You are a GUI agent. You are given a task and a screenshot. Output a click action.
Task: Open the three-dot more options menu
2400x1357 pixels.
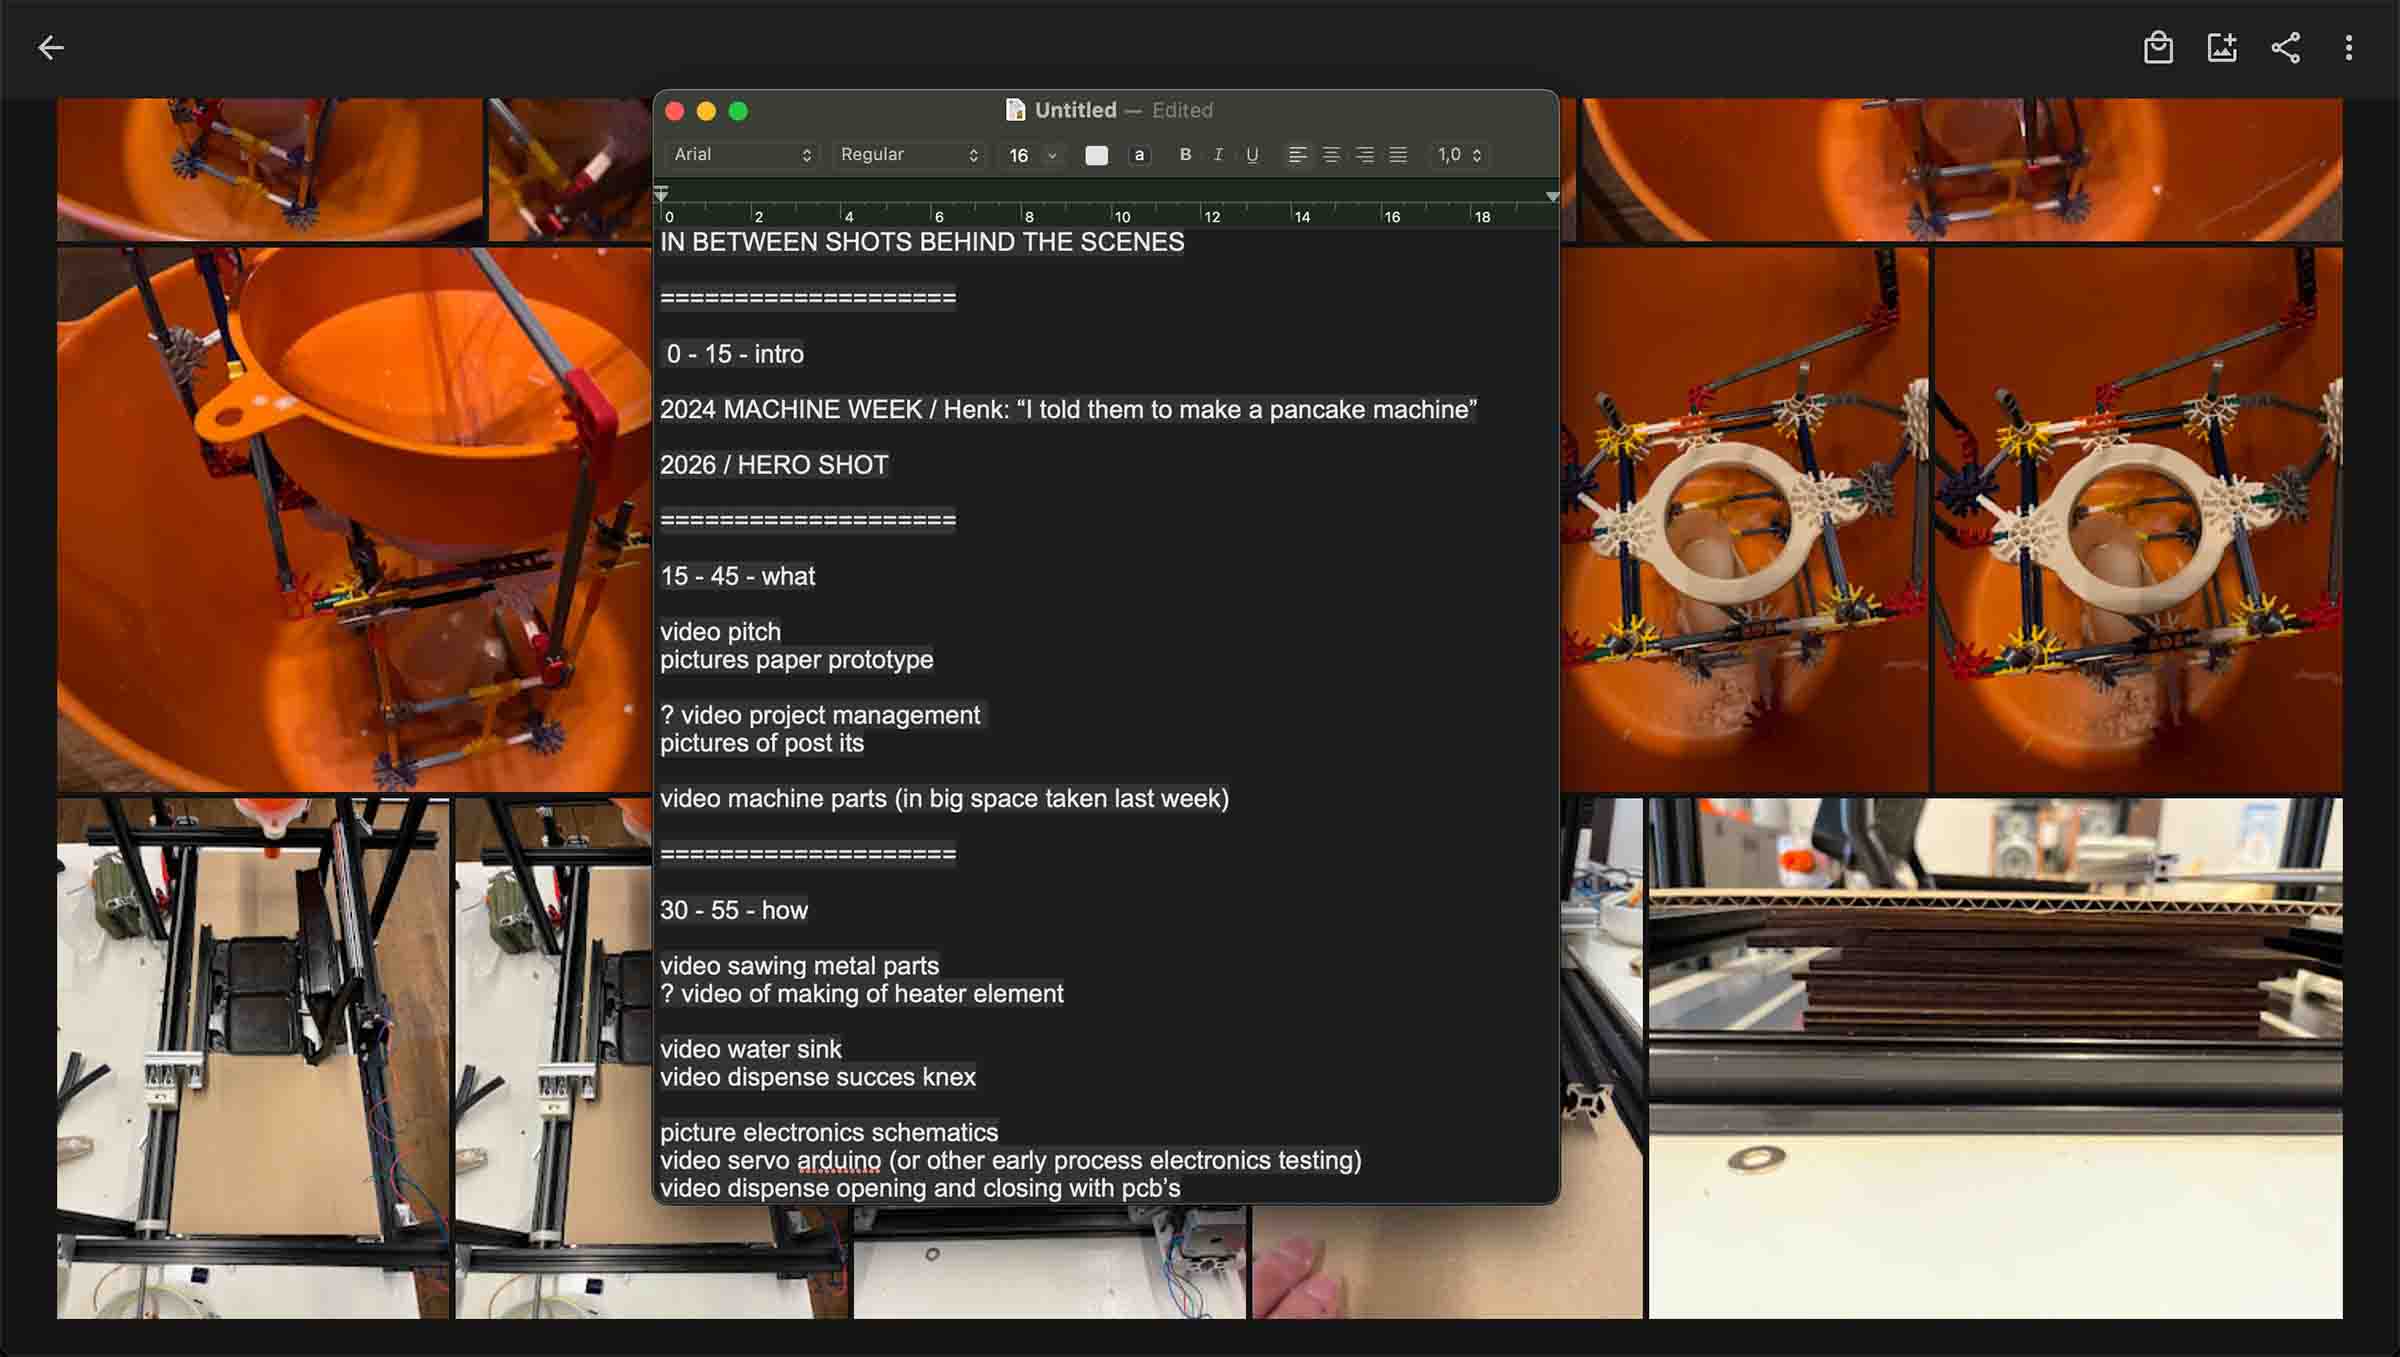2348,47
